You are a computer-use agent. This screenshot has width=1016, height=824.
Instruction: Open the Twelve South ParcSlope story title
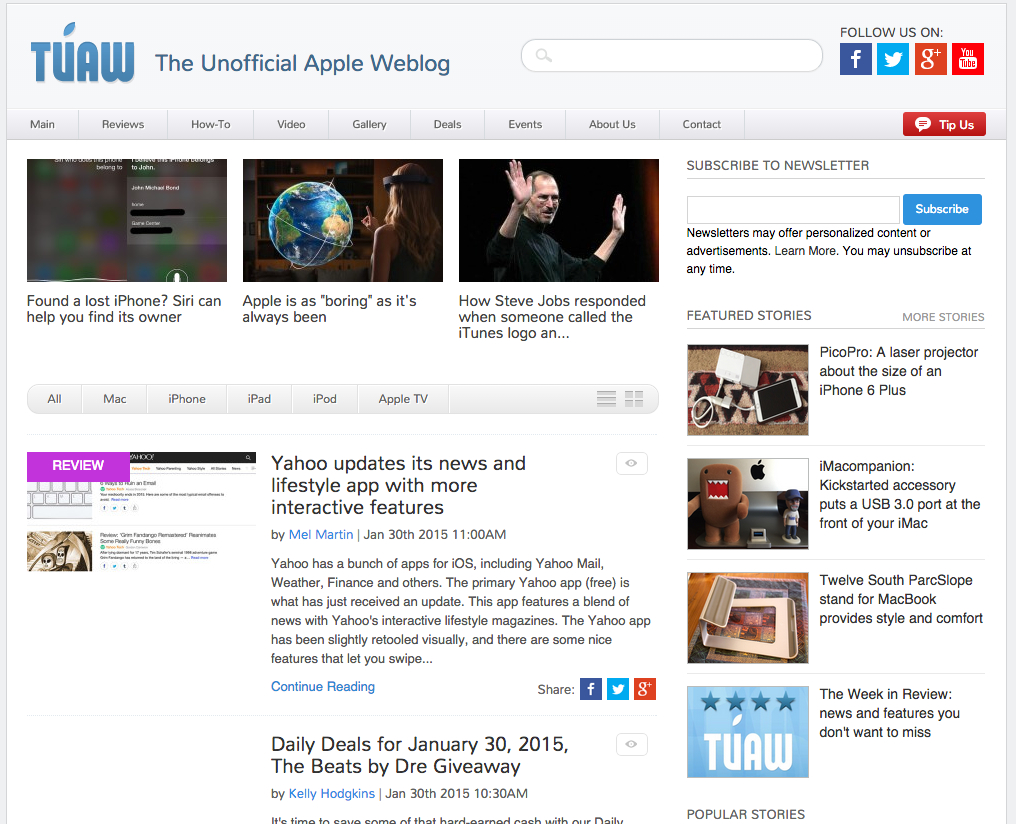point(901,599)
